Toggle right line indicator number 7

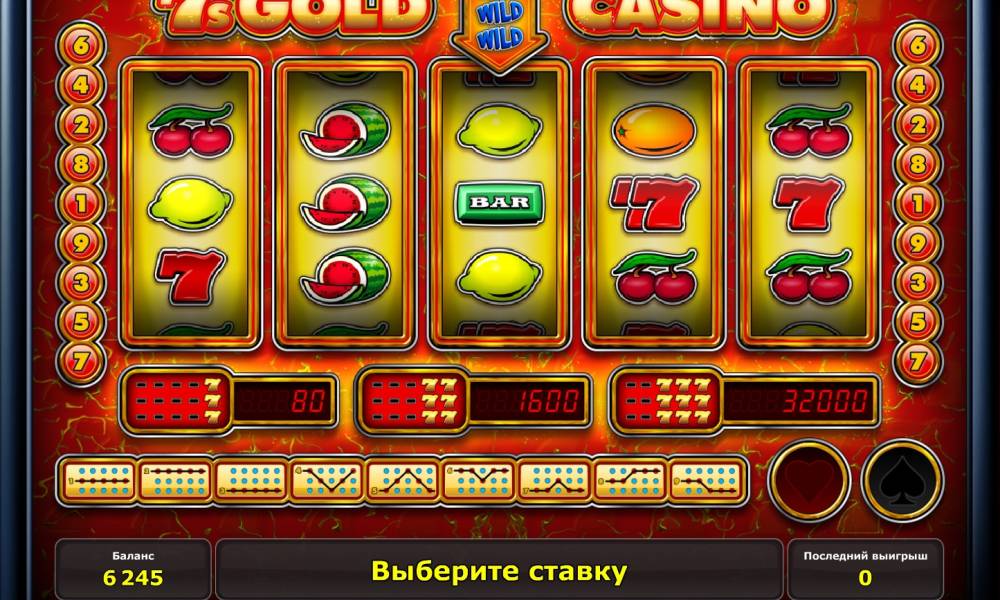[917, 362]
